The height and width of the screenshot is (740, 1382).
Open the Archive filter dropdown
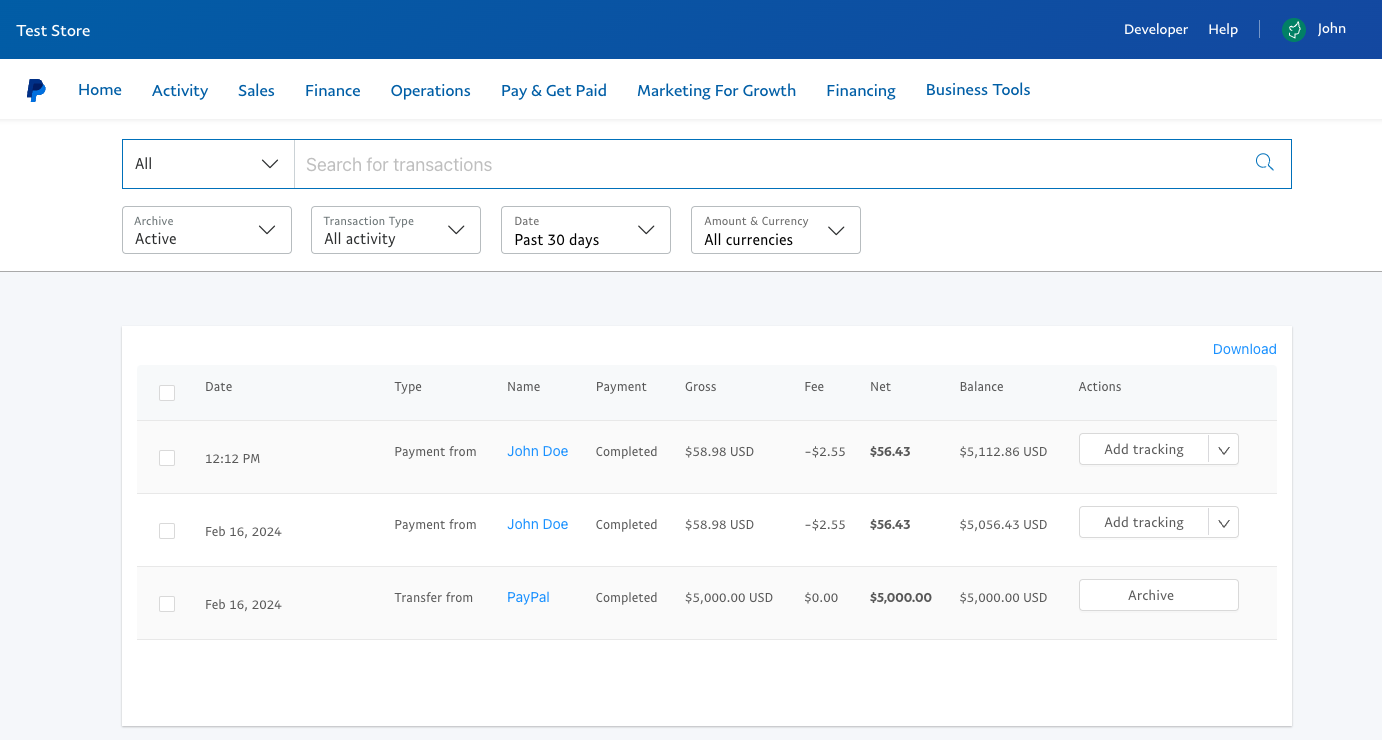pos(207,230)
